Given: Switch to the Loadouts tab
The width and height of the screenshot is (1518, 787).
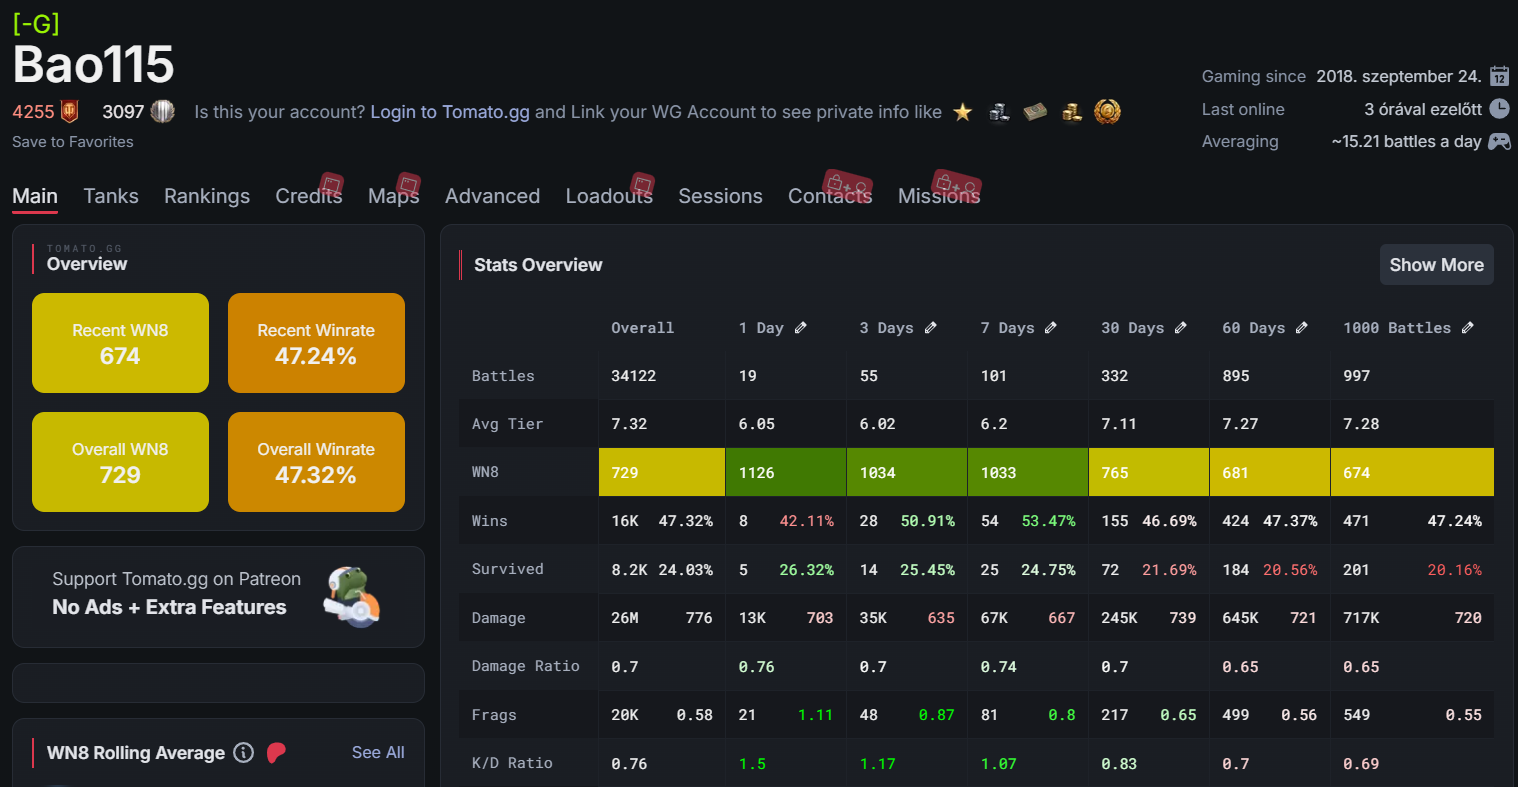Looking at the screenshot, I should tap(609, 196).
